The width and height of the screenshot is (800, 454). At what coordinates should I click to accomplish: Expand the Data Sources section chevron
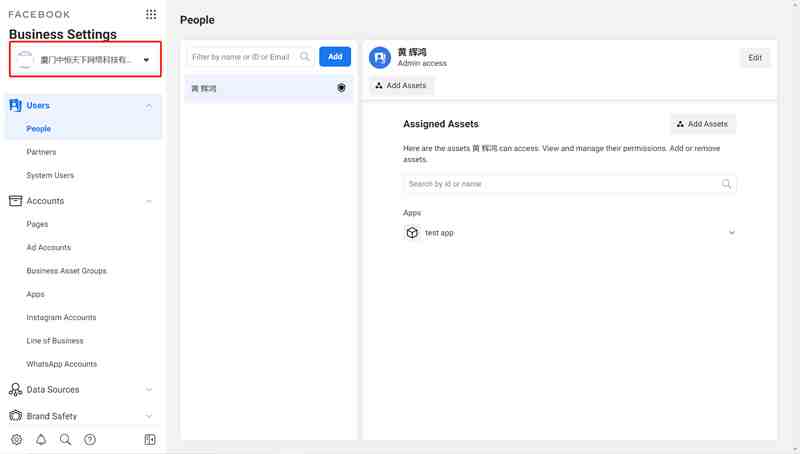[148, 390]
